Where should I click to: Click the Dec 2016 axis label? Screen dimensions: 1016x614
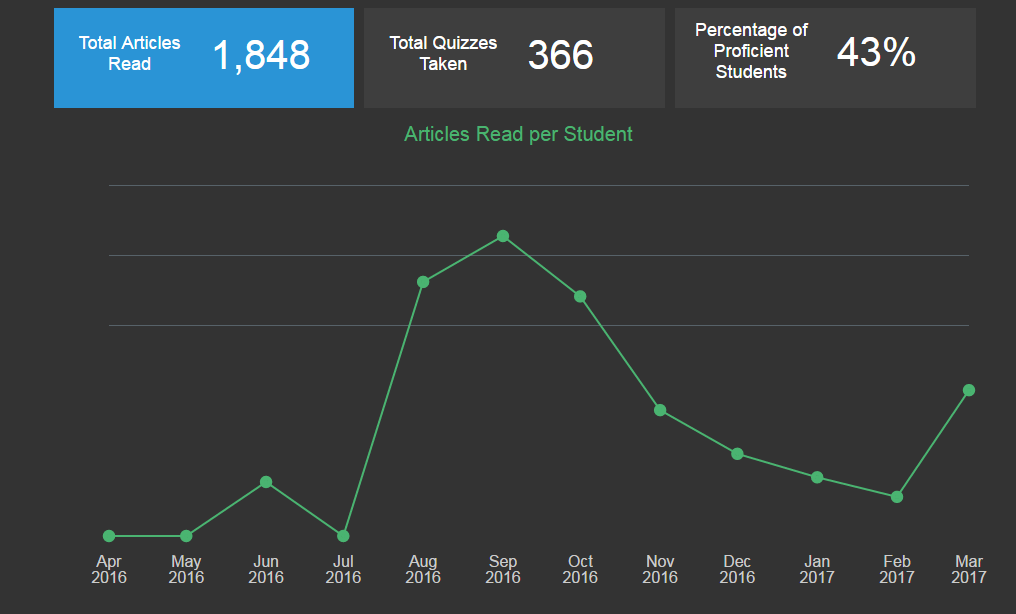tap(737, 569)
